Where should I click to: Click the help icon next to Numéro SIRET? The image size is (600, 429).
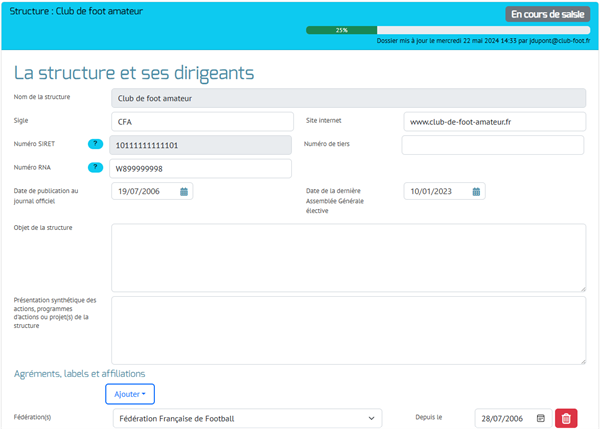[x=96, y=145]
